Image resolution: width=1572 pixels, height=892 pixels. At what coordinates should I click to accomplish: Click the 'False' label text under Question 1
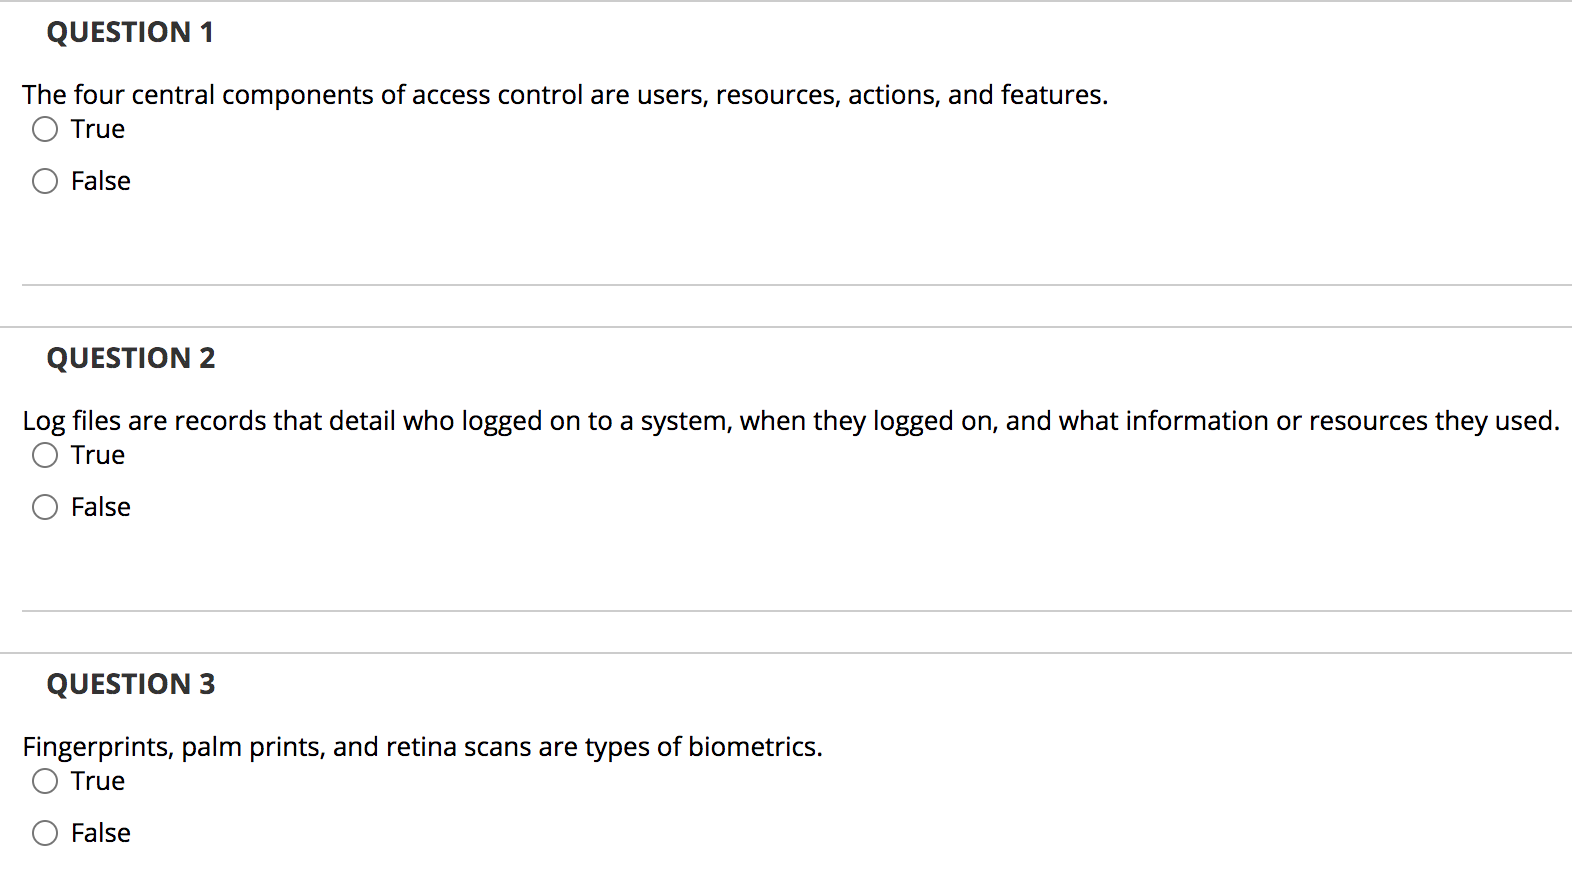click(101, 181)
